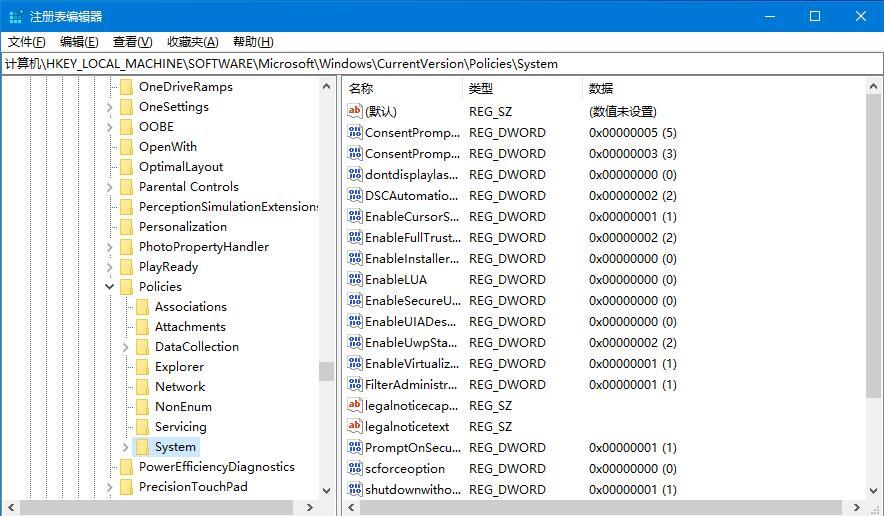Image resolution: width=884 pixels, height=516 pixels.
Task: Sort values by the 名称 column header
Action: (x=403, y=89)
